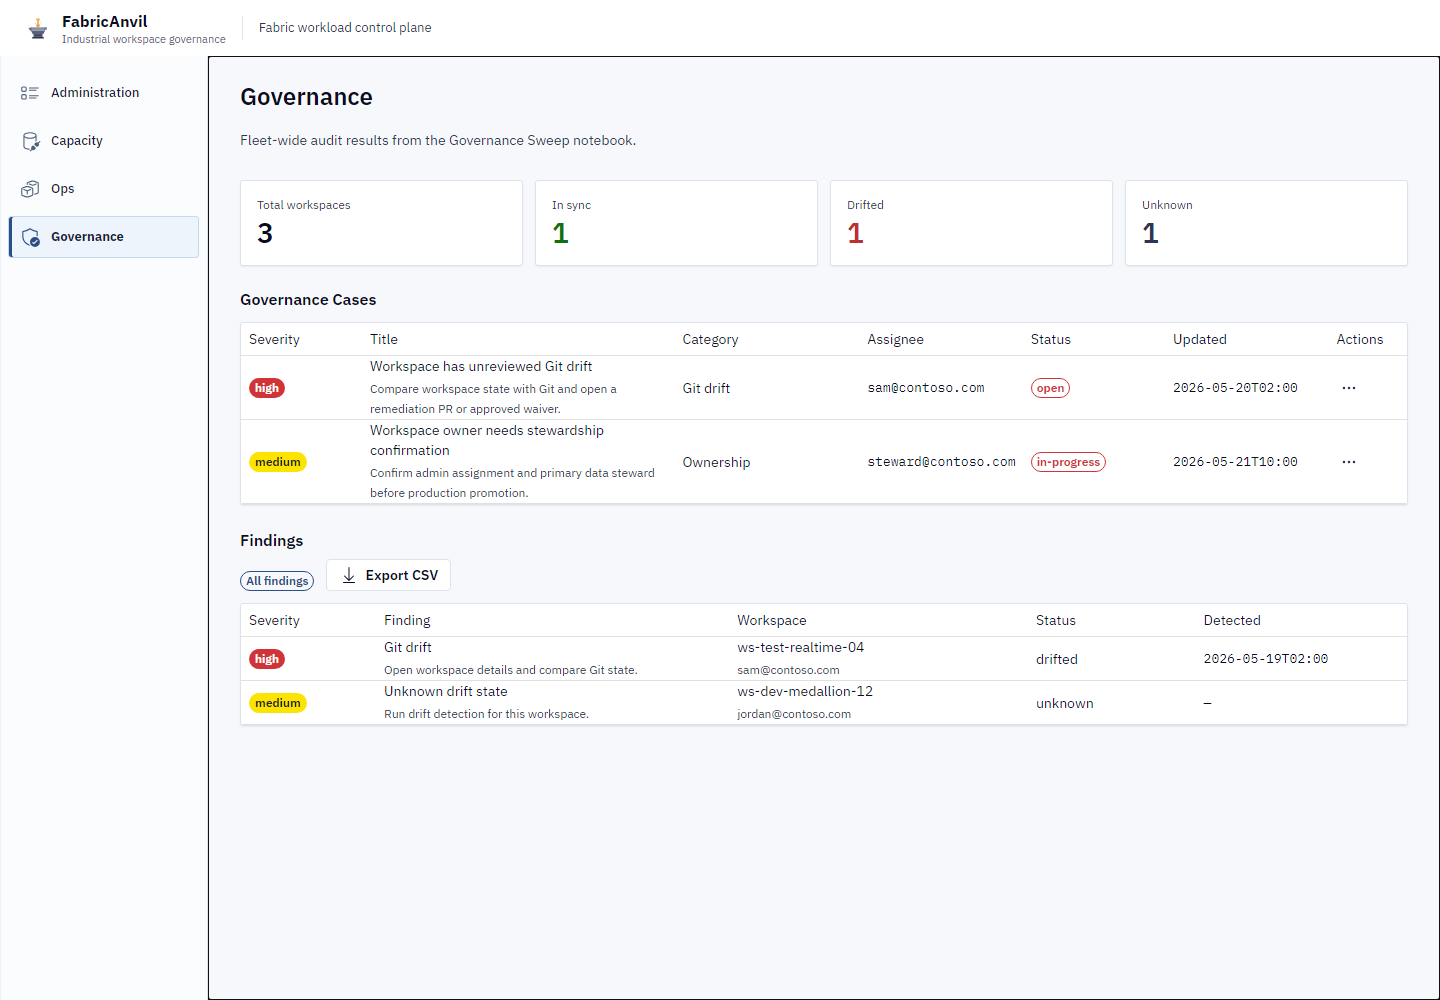Click the medium severity badge in Governance Cases
This screenshot has height=1000, width=1440.
tap(278, 462)
